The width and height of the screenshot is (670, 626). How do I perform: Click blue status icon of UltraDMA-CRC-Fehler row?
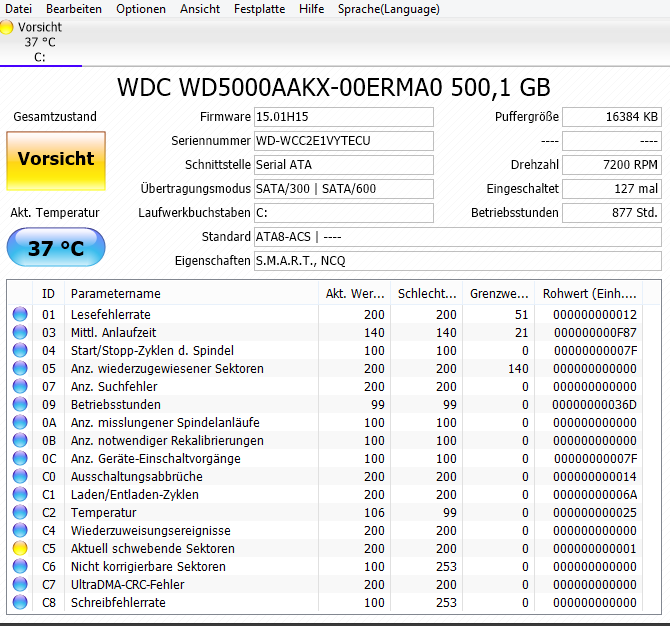tap(20, 584)
